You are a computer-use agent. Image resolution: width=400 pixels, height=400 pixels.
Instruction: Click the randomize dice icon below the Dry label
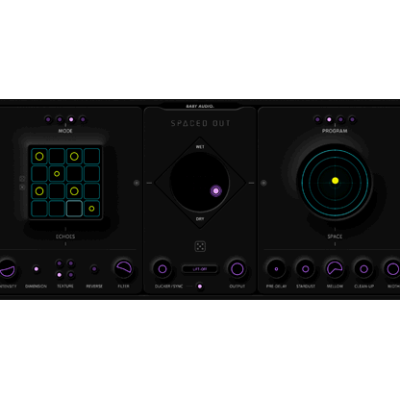(200, 247)
